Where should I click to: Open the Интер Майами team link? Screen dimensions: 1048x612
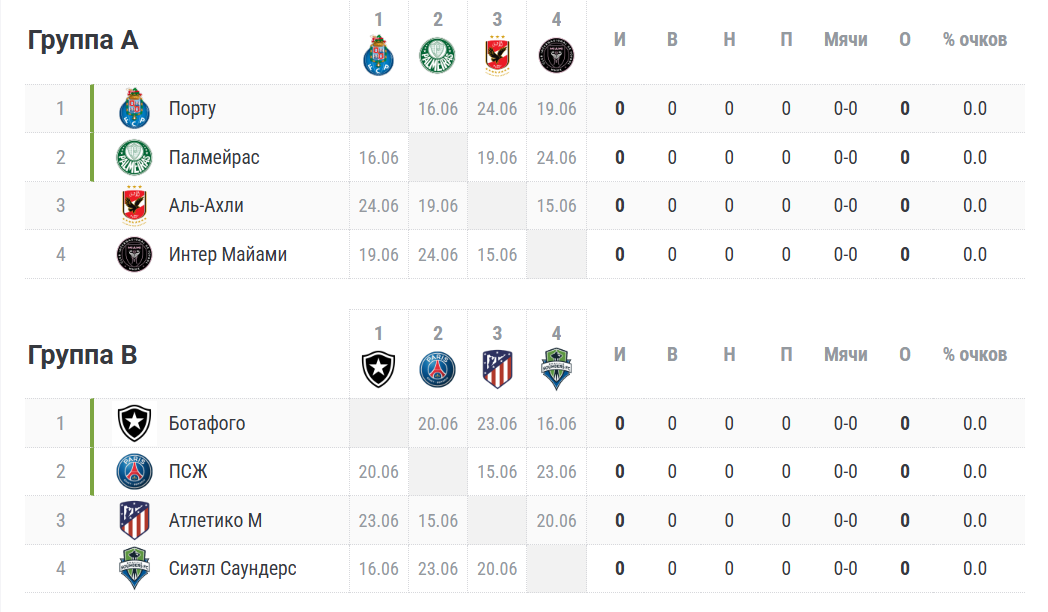click(x=228, y=255)
